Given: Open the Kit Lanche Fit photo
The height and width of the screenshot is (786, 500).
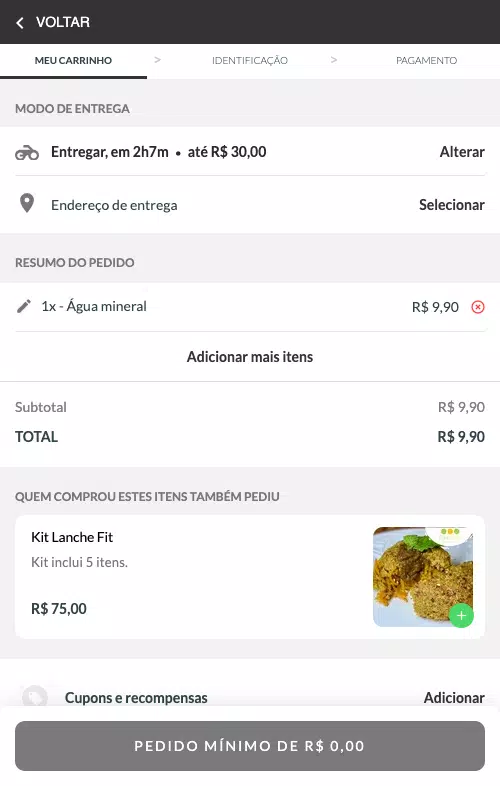Looking at the screenshot, I should [x=423, y=577].
